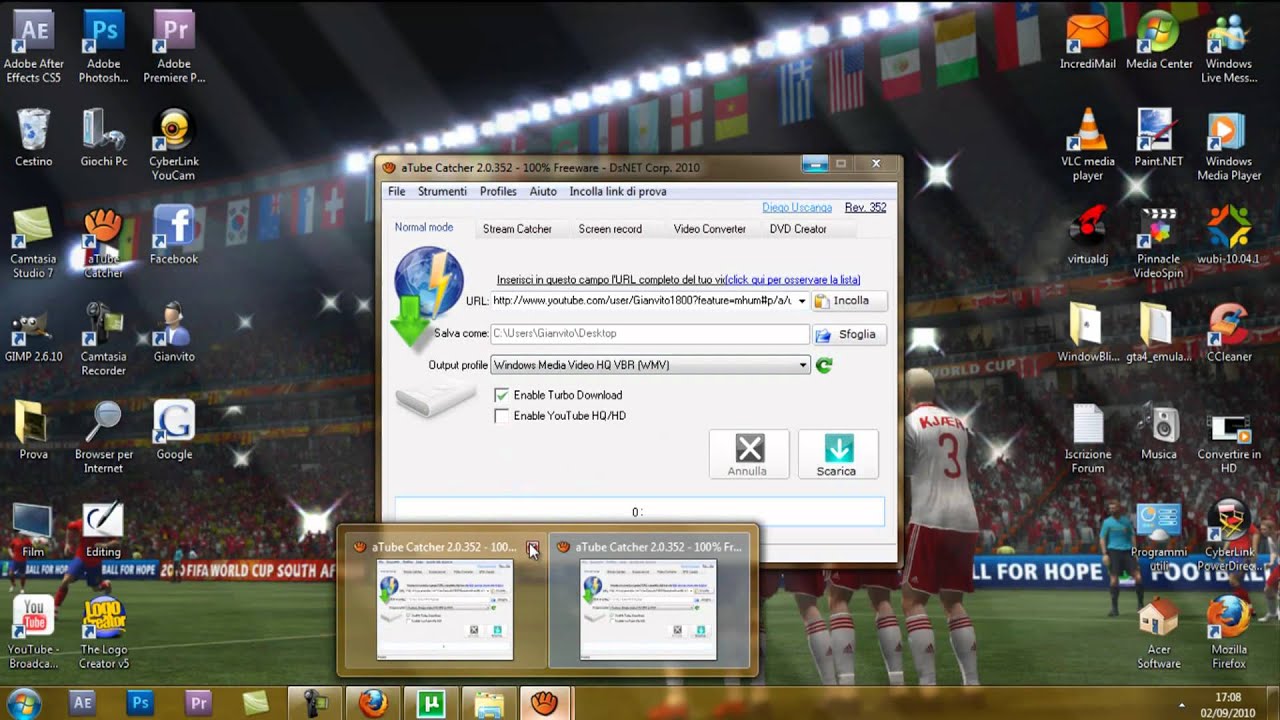
Task: Show hidden system tray icons arrow
Action: pyautogui.click(x=1182, y=704)
